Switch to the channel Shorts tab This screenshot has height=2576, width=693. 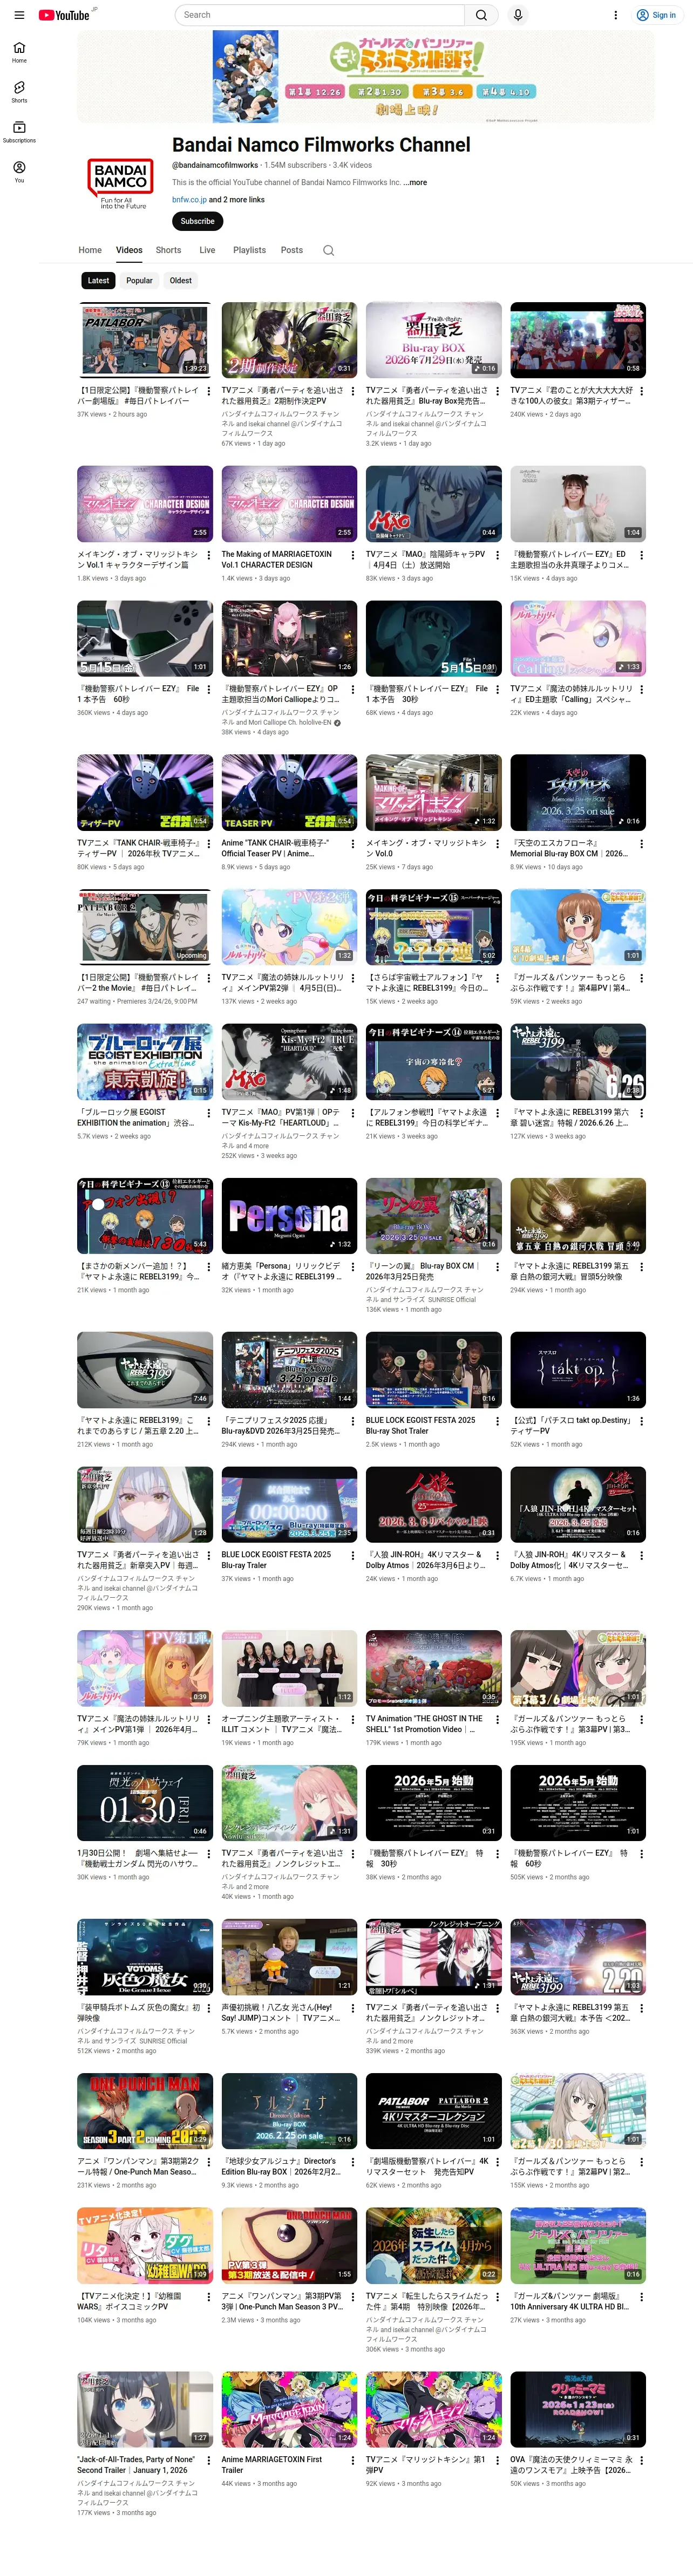click(x=168, y=250)
